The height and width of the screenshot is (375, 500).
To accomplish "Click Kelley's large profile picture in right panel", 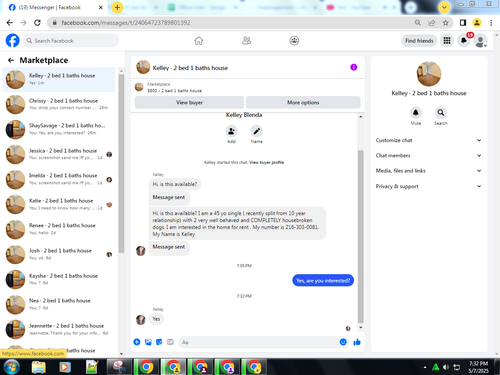I will 429,74.
